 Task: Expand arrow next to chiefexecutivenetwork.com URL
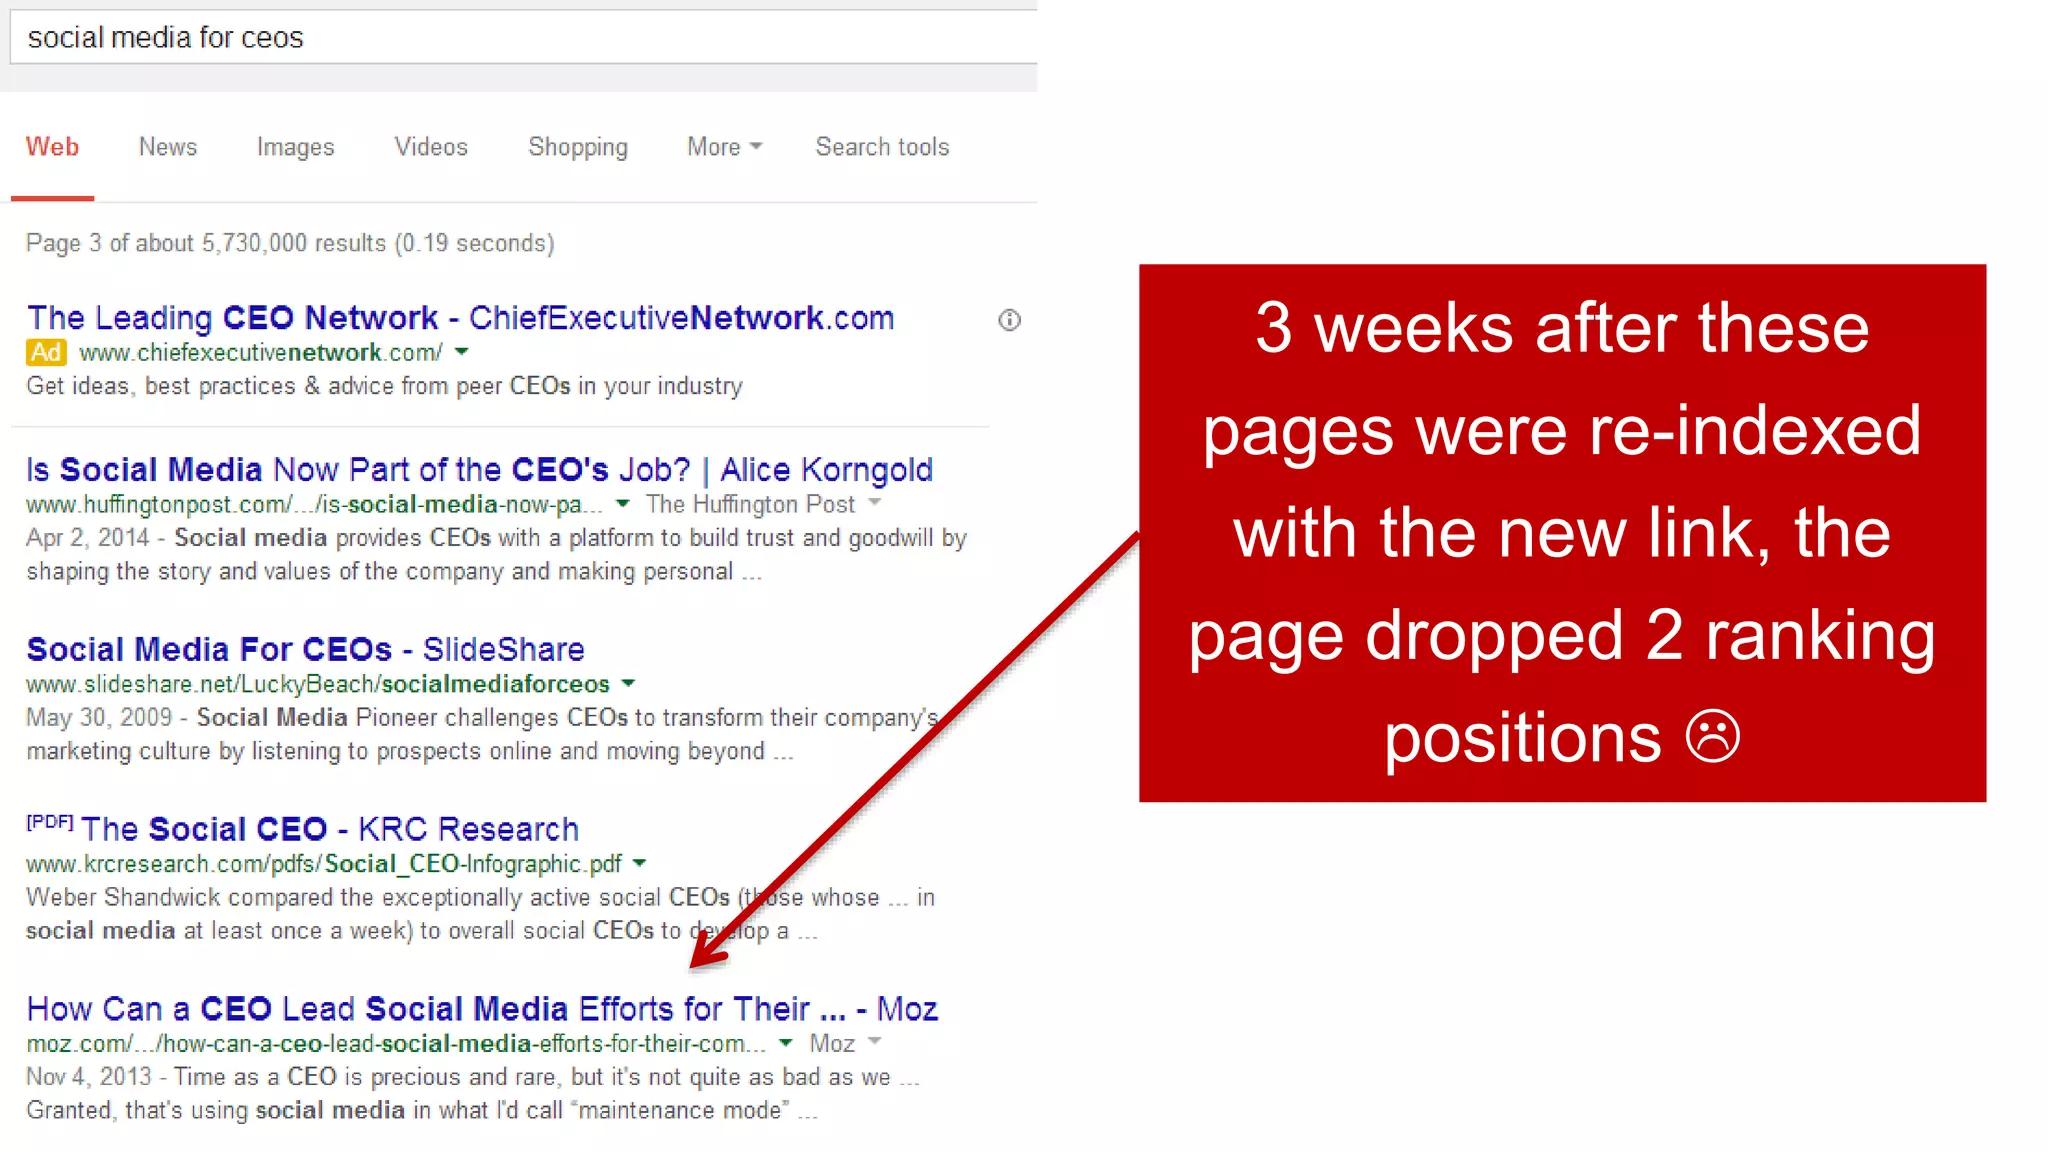[x=462, y=352]
